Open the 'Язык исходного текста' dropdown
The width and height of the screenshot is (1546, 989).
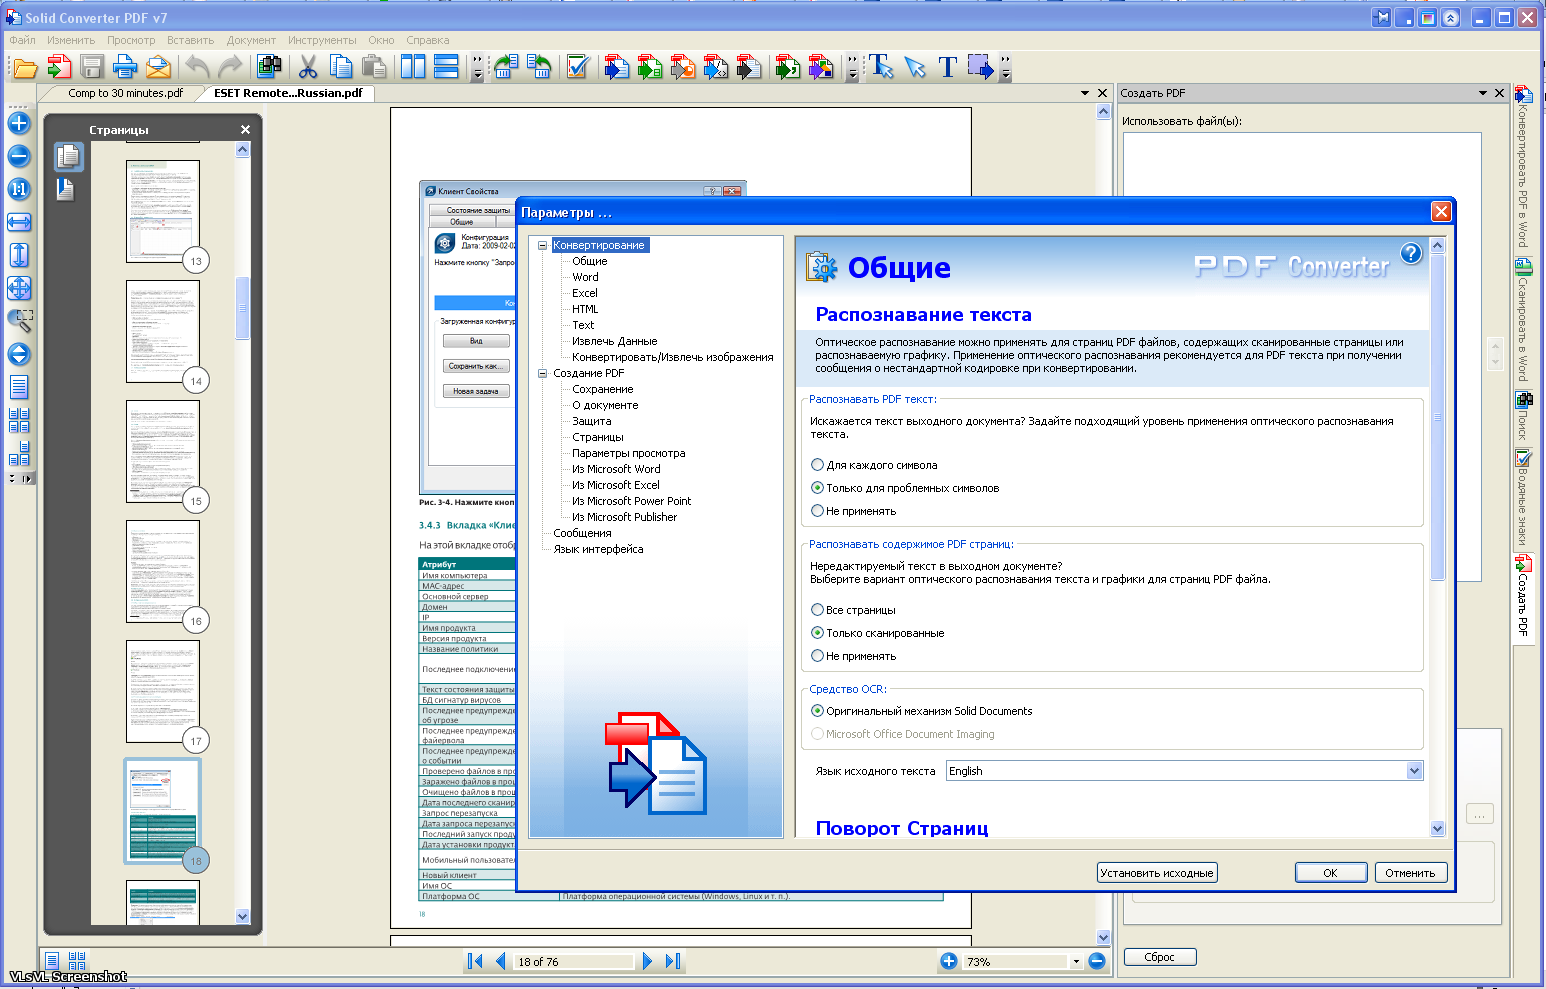[x=1414, y=771]
